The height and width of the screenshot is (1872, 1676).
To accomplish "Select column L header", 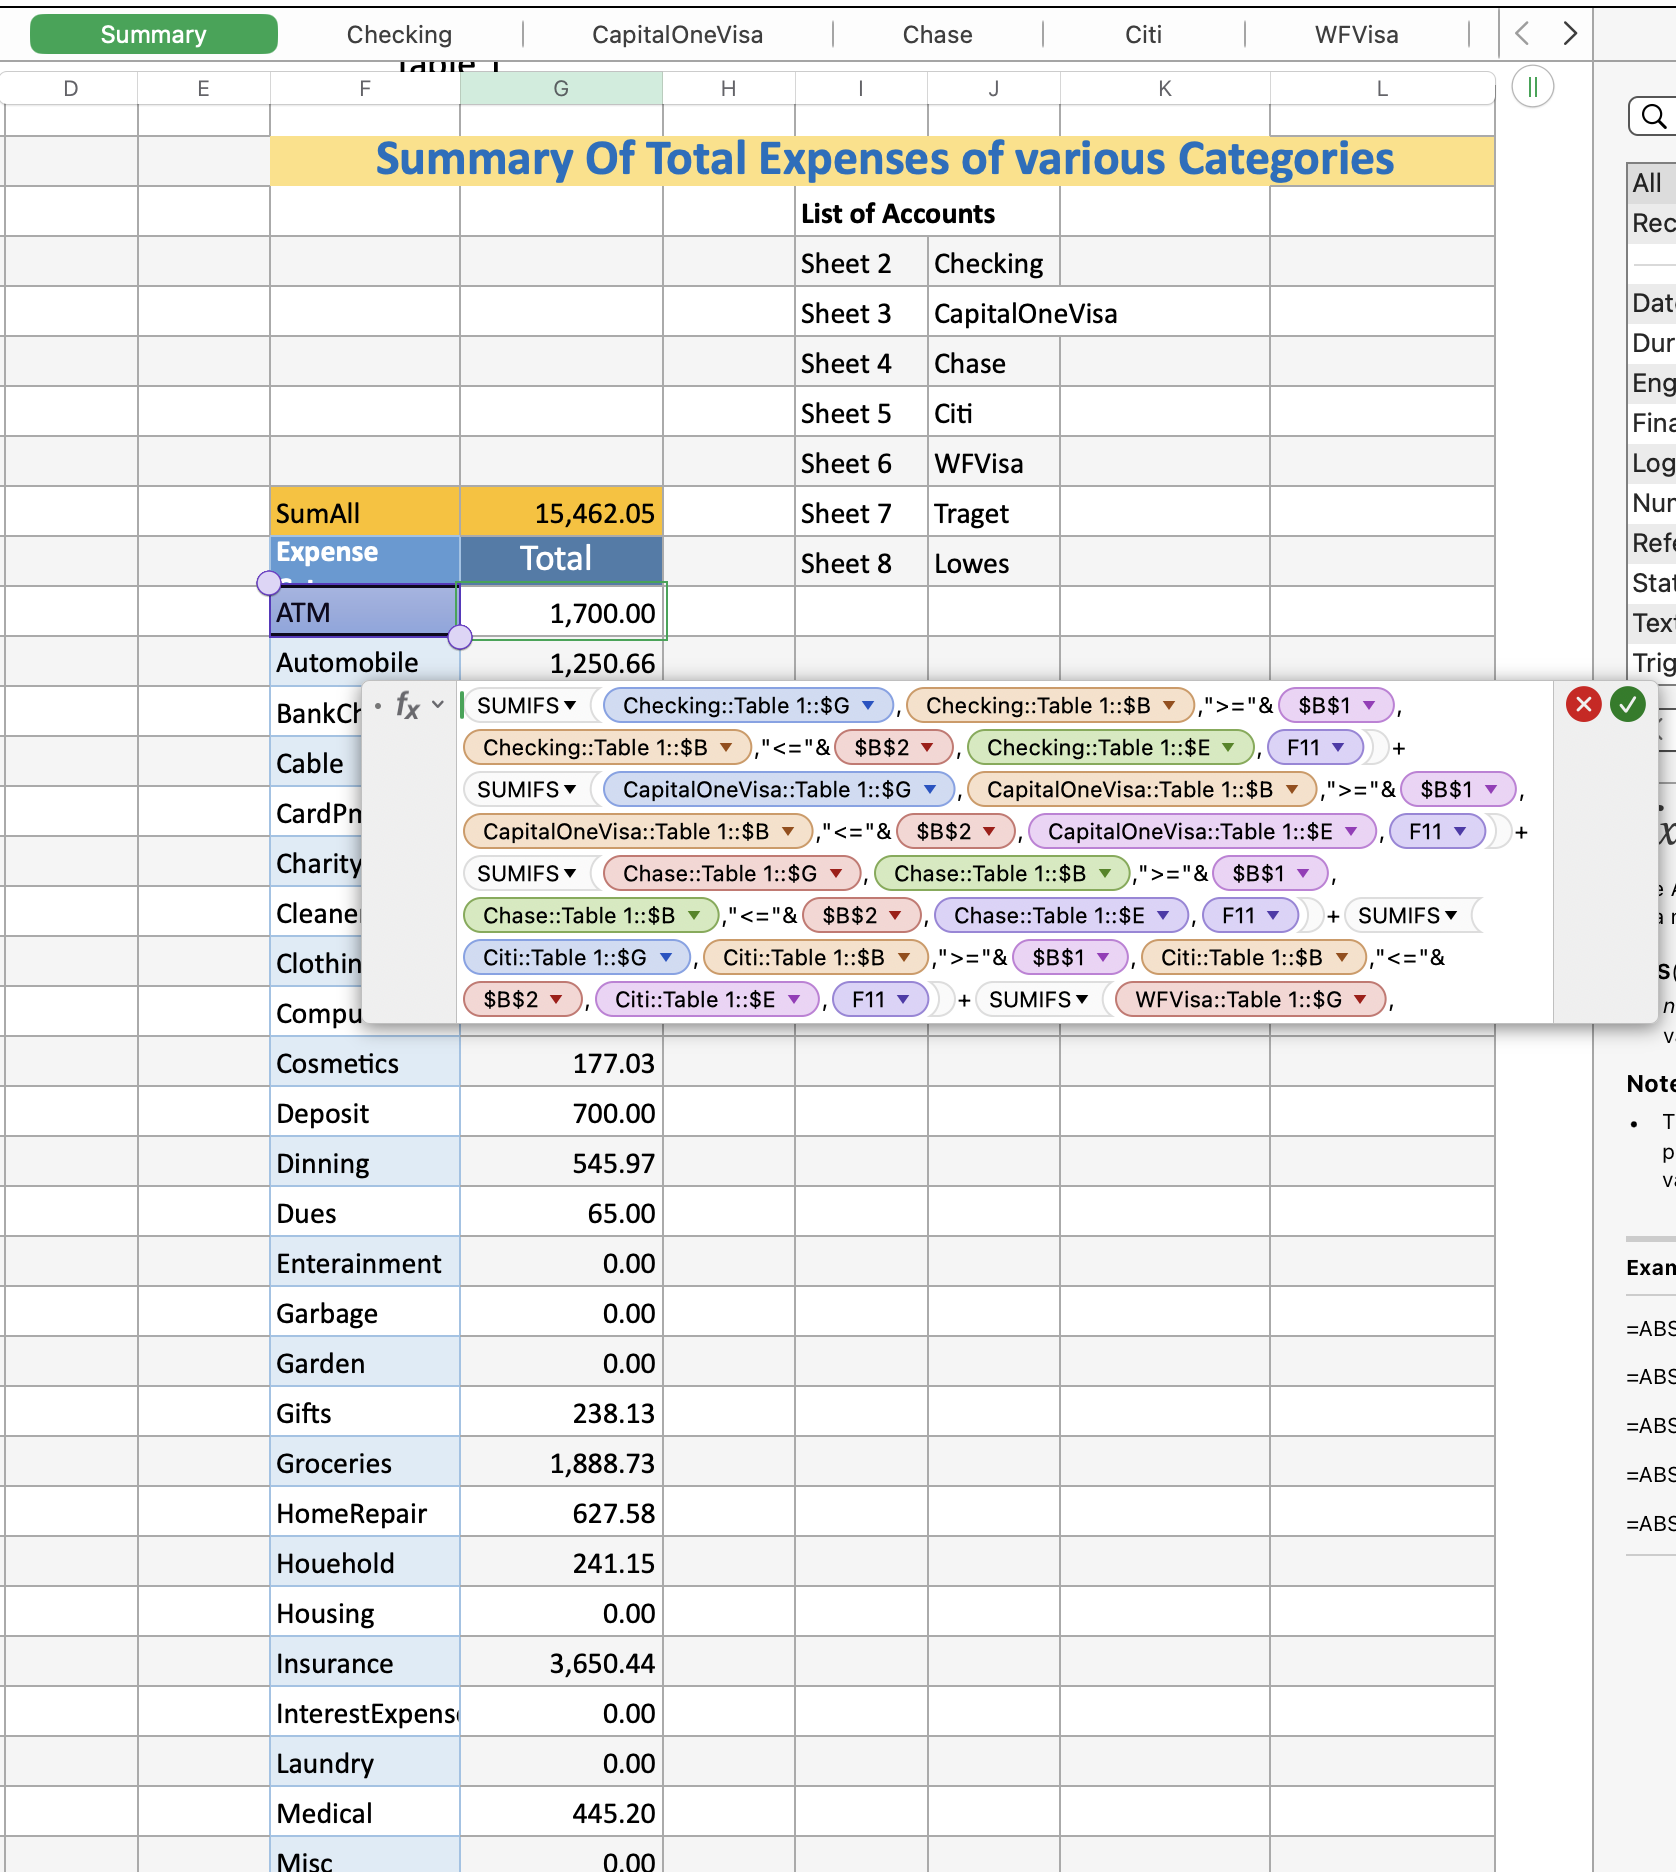I will [1382, 88].
